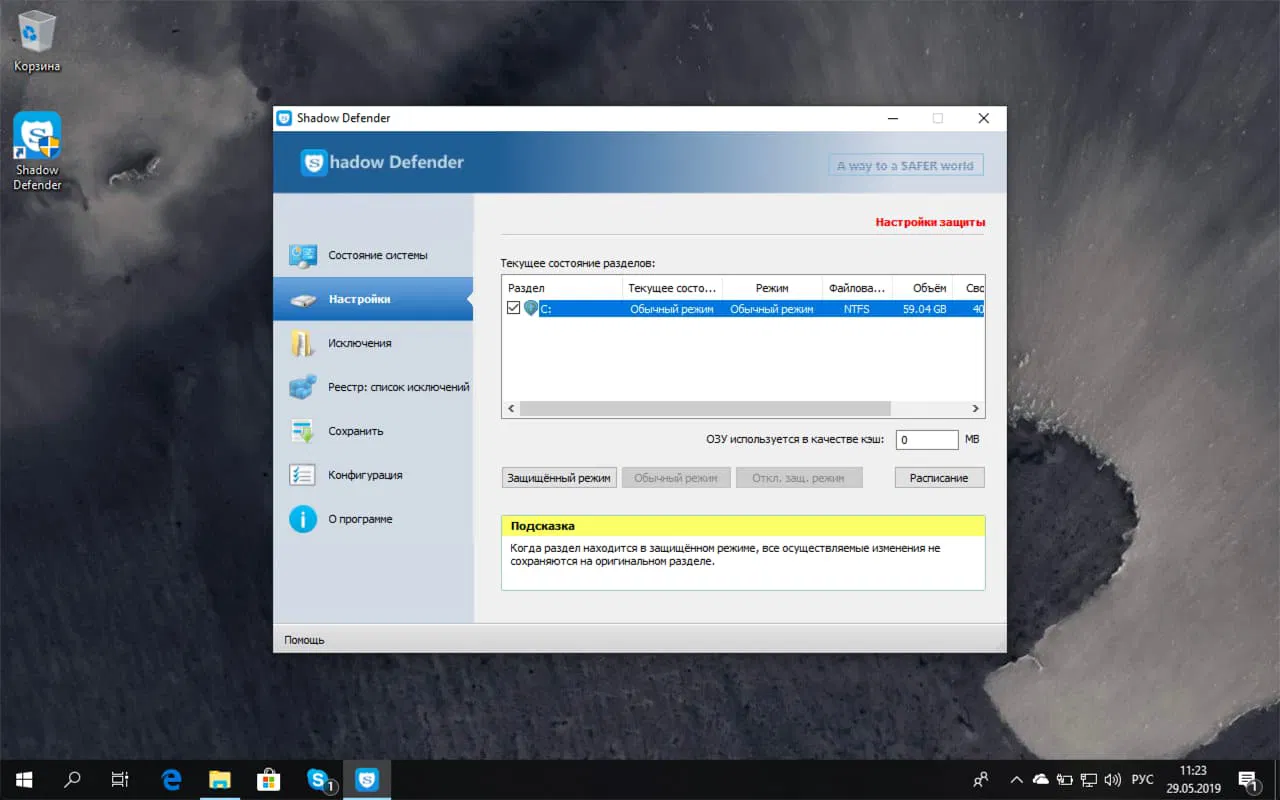Open taskbar Search magnifier
Image resolution: width=1280 pixels, height=800 pixels.
click(x=72, y=779)
